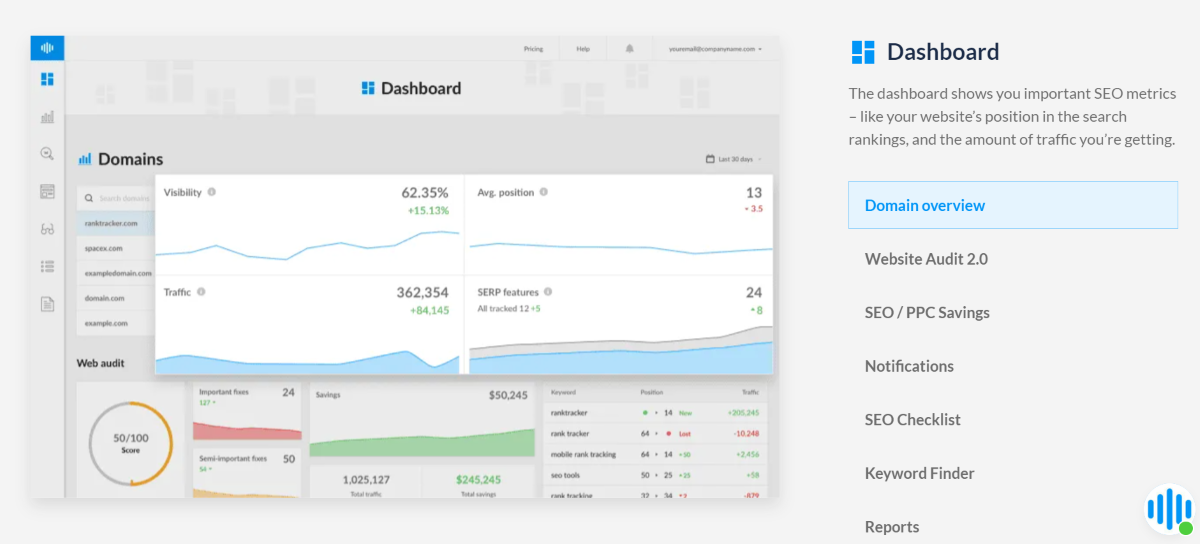The height and width of the screenshot is (544, 1200).
Task: Click the notification bell in the top bar
Action: (630, 48)
